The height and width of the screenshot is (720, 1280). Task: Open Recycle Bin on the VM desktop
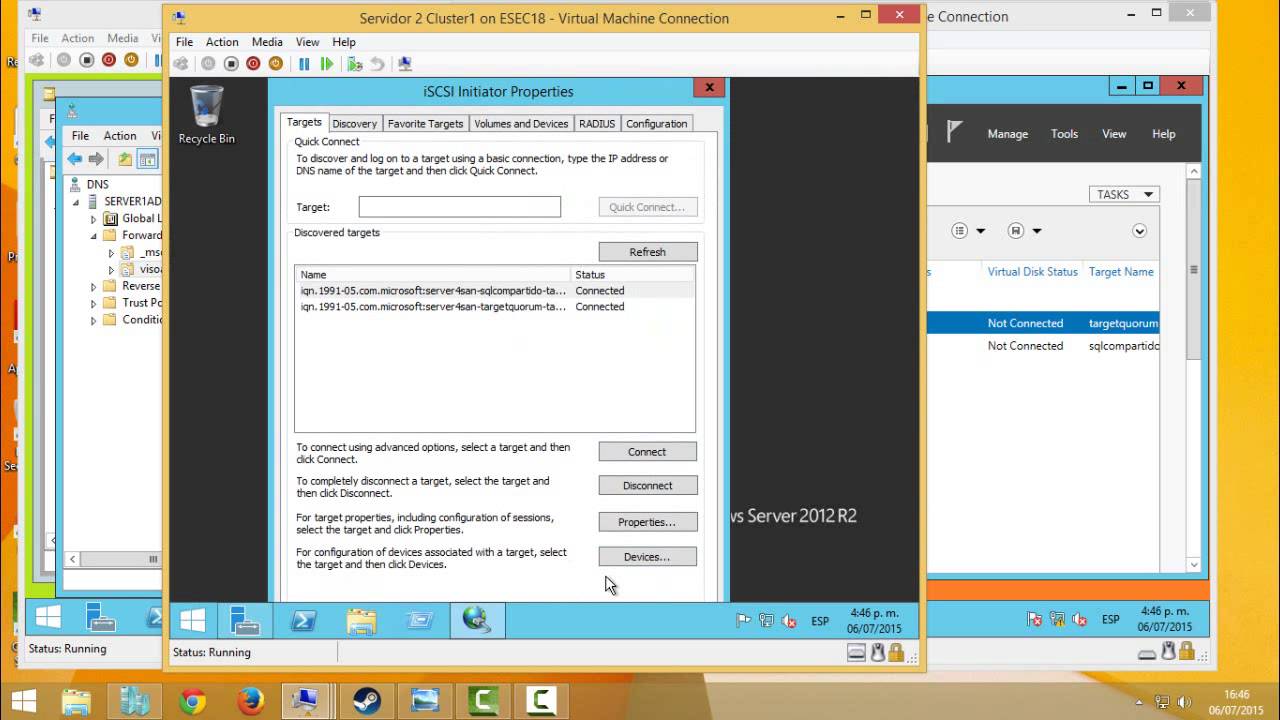(x=206, y=115)
